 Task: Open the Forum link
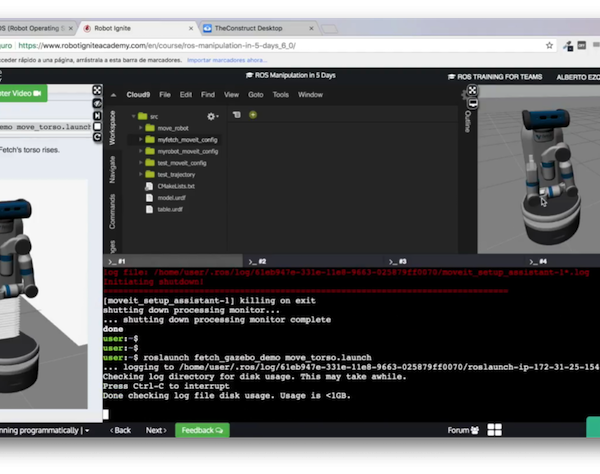point(463,430)
